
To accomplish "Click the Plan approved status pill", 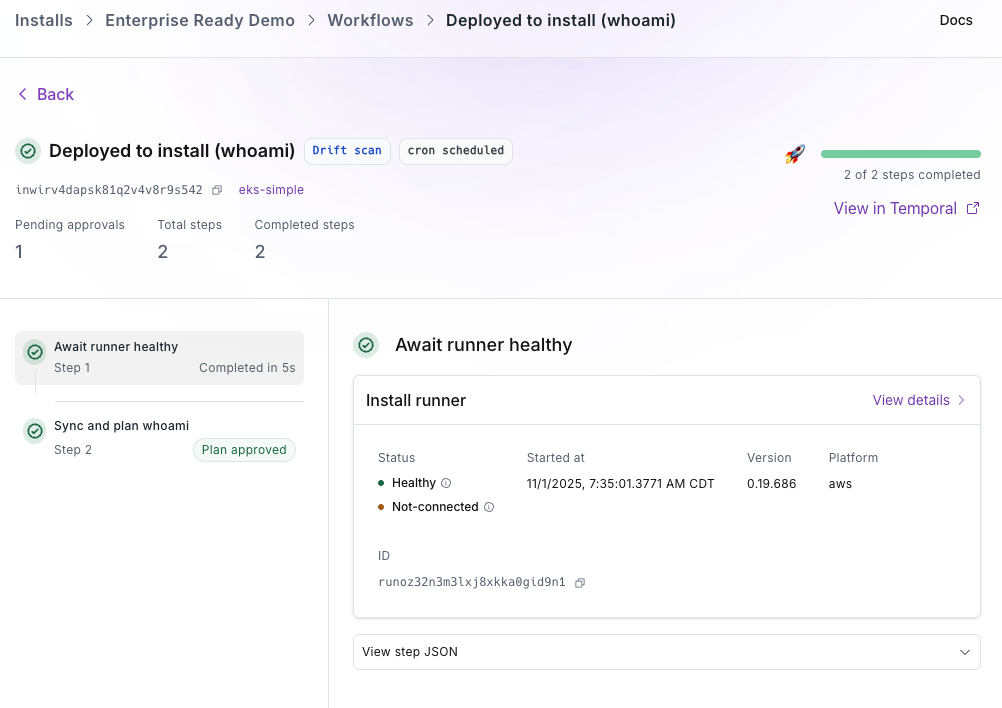I will pyautogui.click(x=244, y=450).
